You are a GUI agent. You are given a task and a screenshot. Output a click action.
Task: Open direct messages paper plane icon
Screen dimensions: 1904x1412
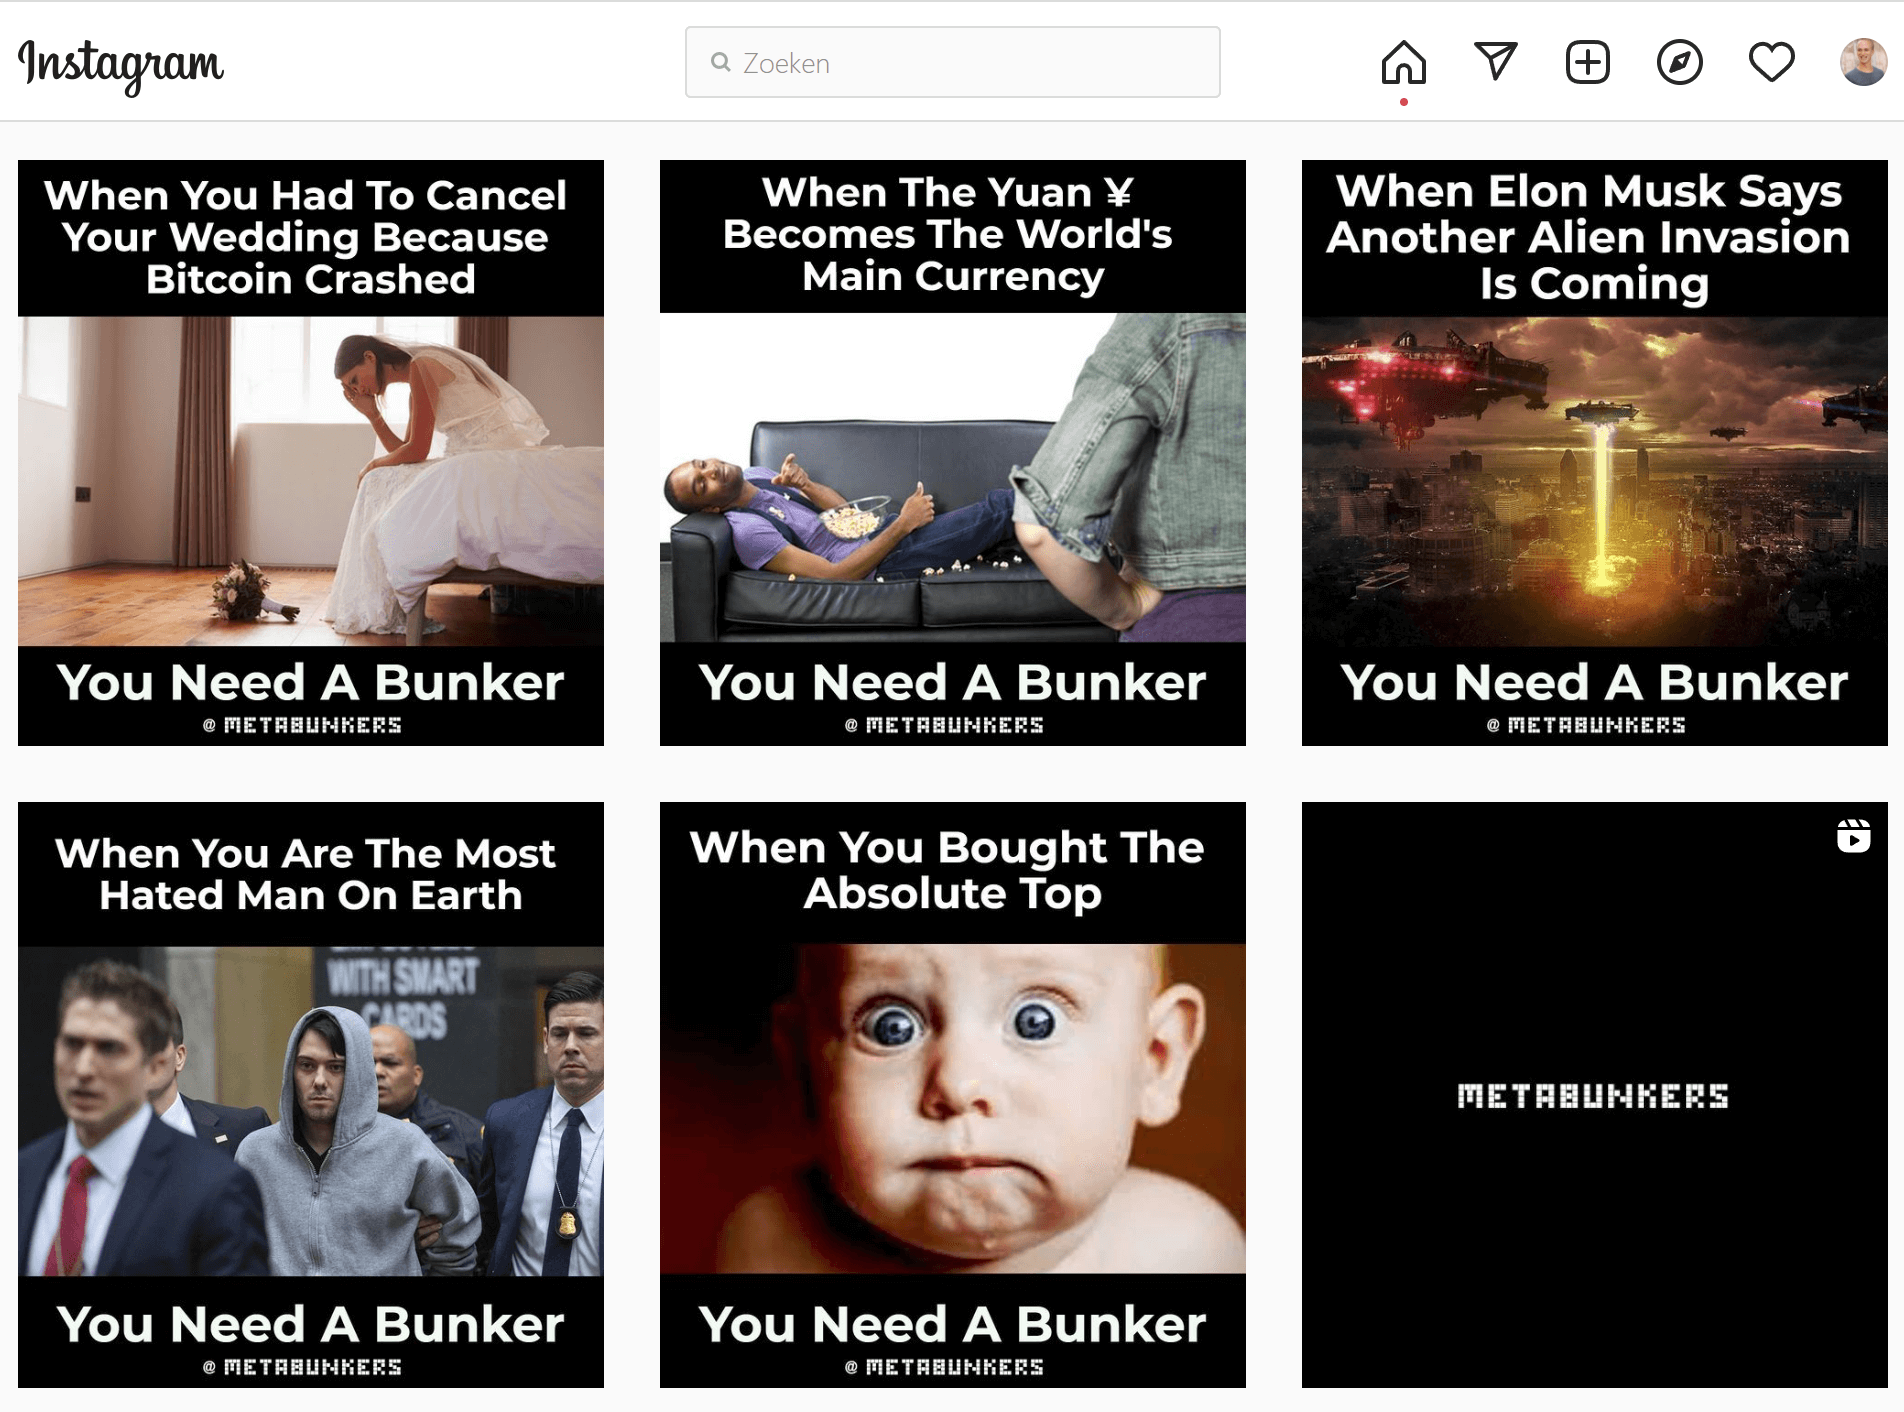(x=1496, y=62)
